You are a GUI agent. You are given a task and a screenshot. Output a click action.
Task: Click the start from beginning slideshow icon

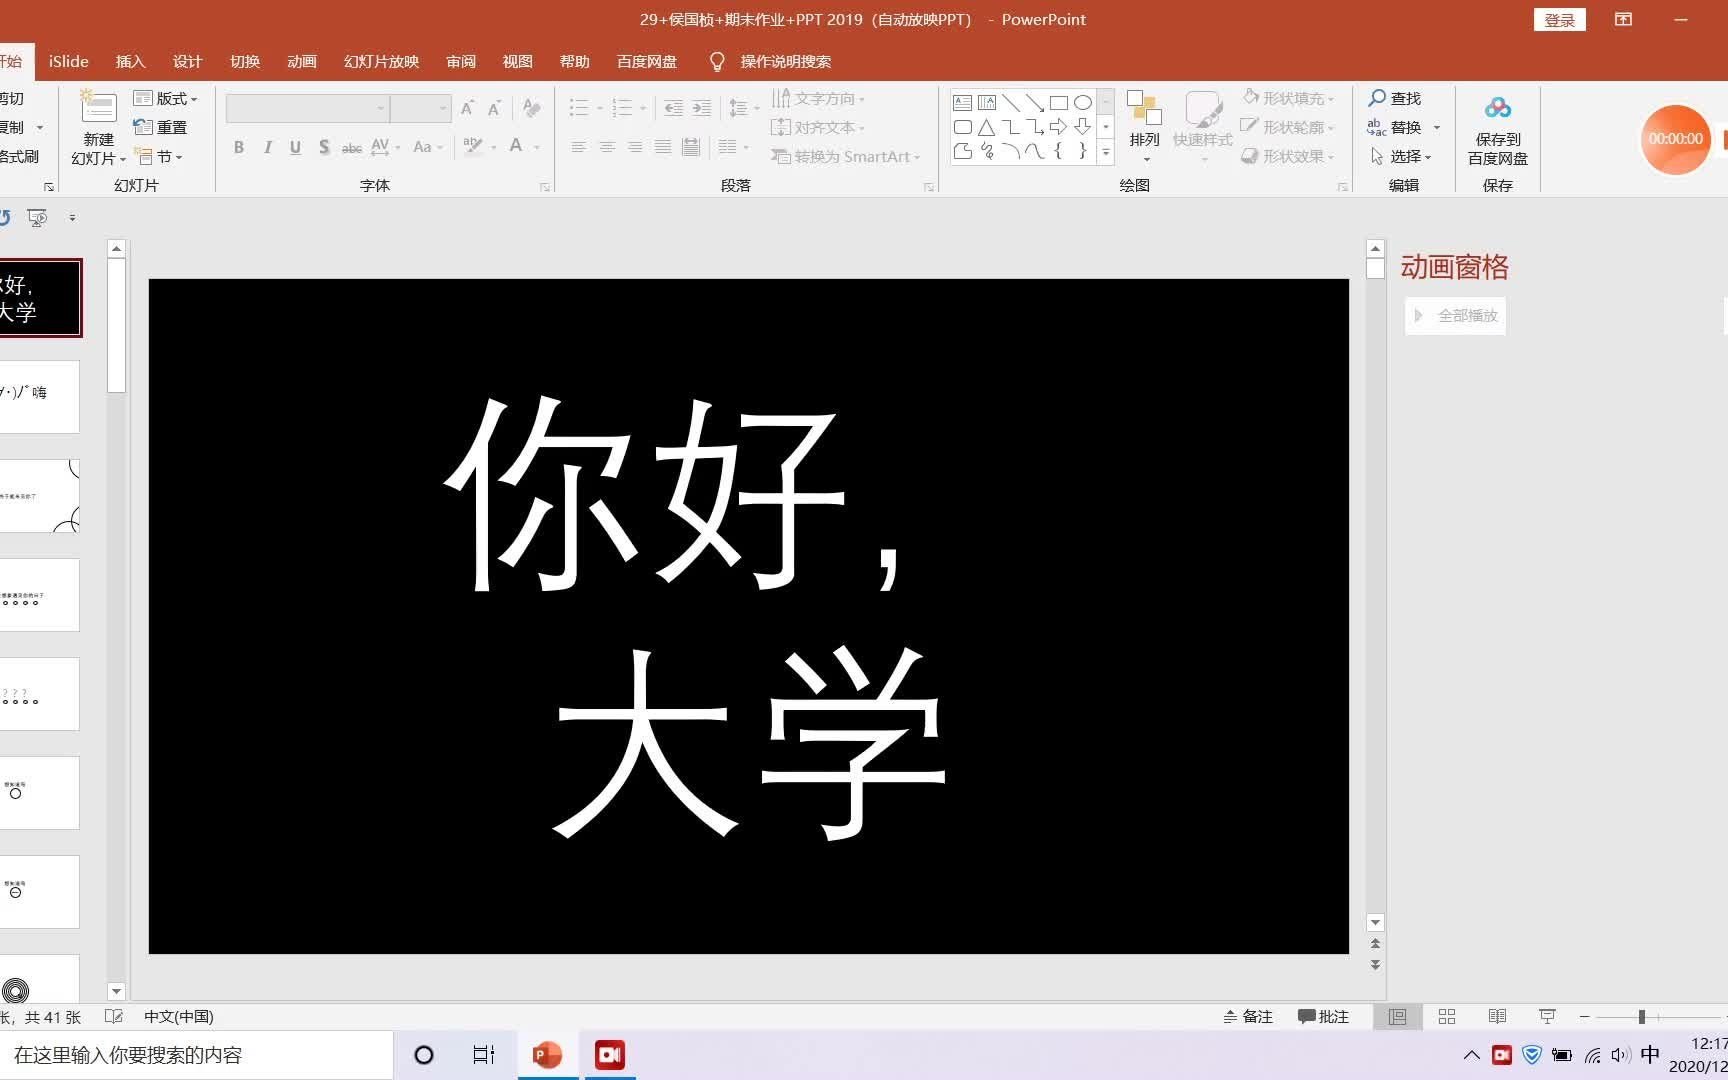(x=37, y=217)
